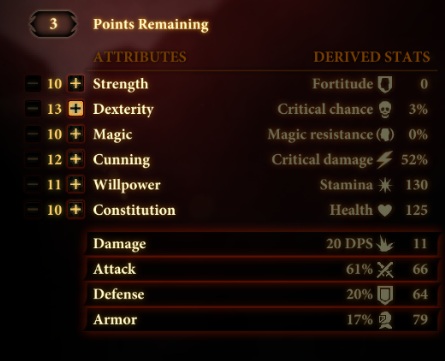
Task: Click the Critical damage lightning icon
Action: [385, 160]
